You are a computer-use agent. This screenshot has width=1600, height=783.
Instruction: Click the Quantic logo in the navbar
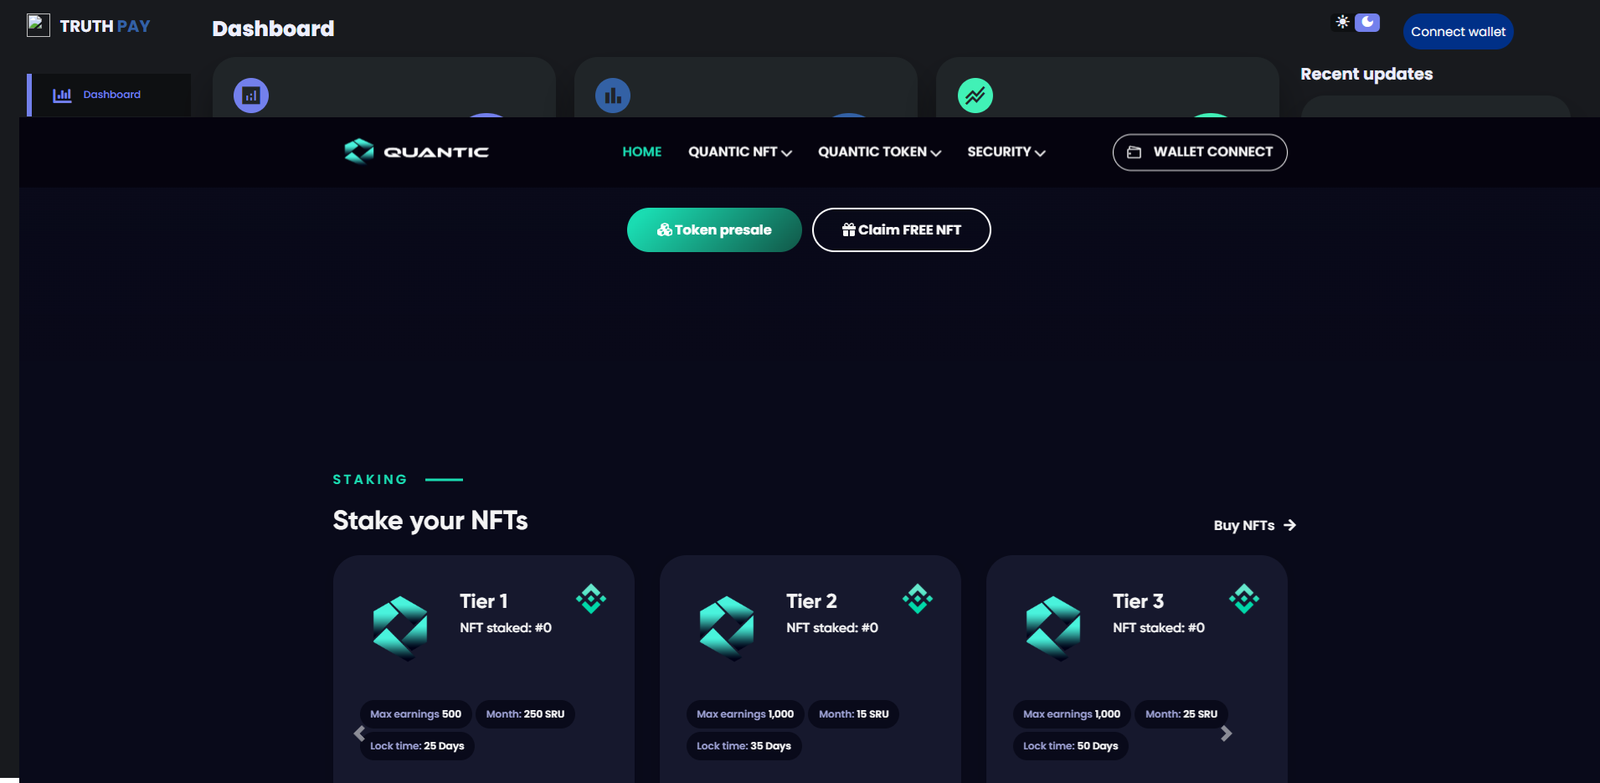(x=416, y=152)
